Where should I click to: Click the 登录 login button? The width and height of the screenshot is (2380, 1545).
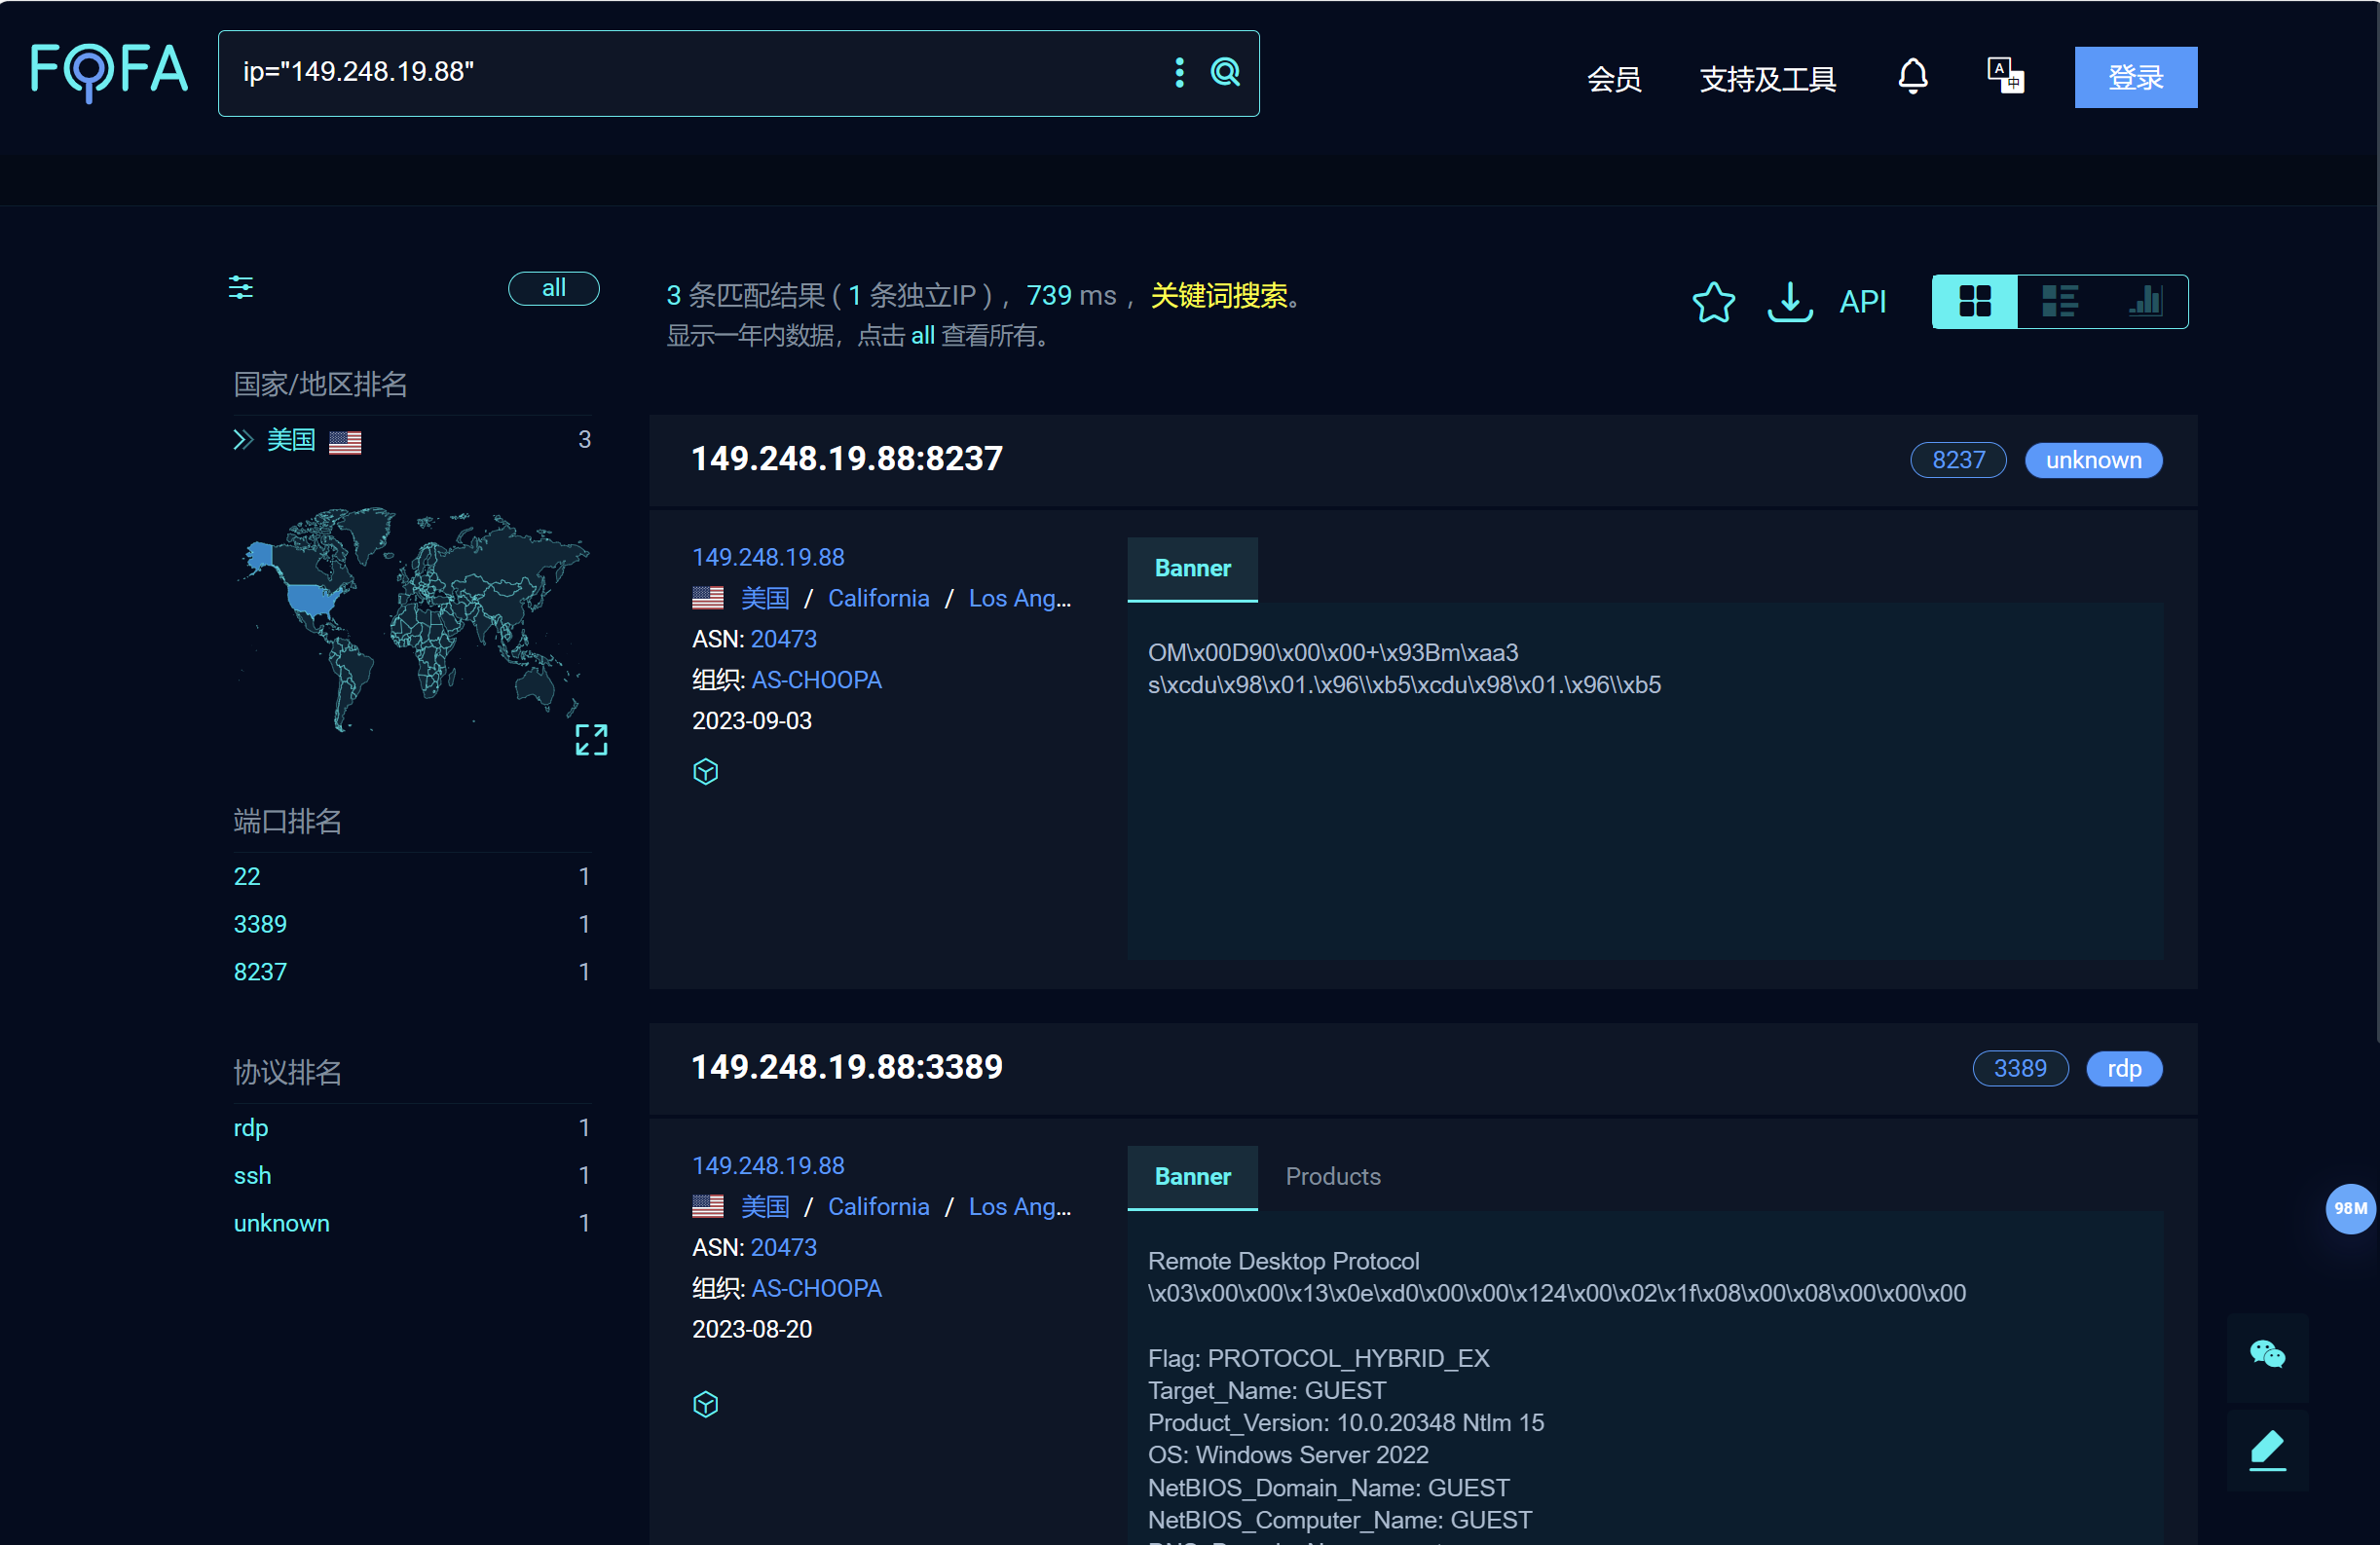pyautogui.click(x=2134, y=77)
